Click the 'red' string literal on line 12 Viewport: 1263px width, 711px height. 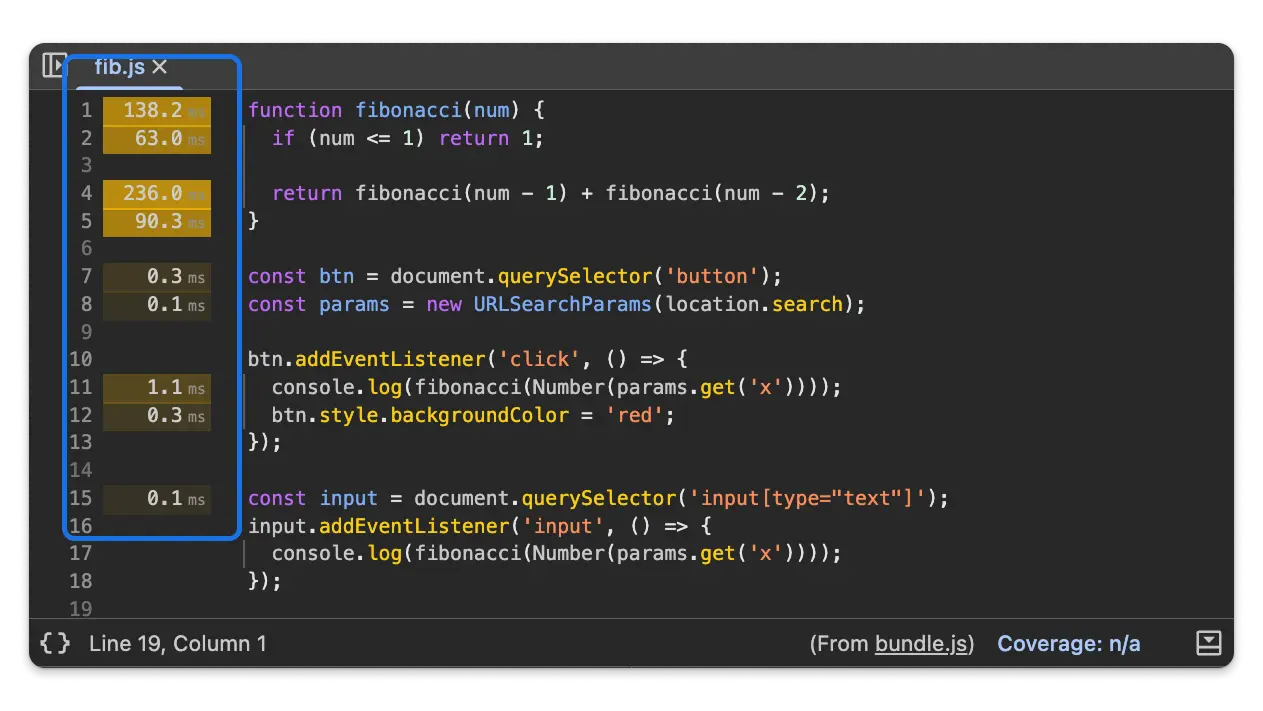(x=634, y=415)
